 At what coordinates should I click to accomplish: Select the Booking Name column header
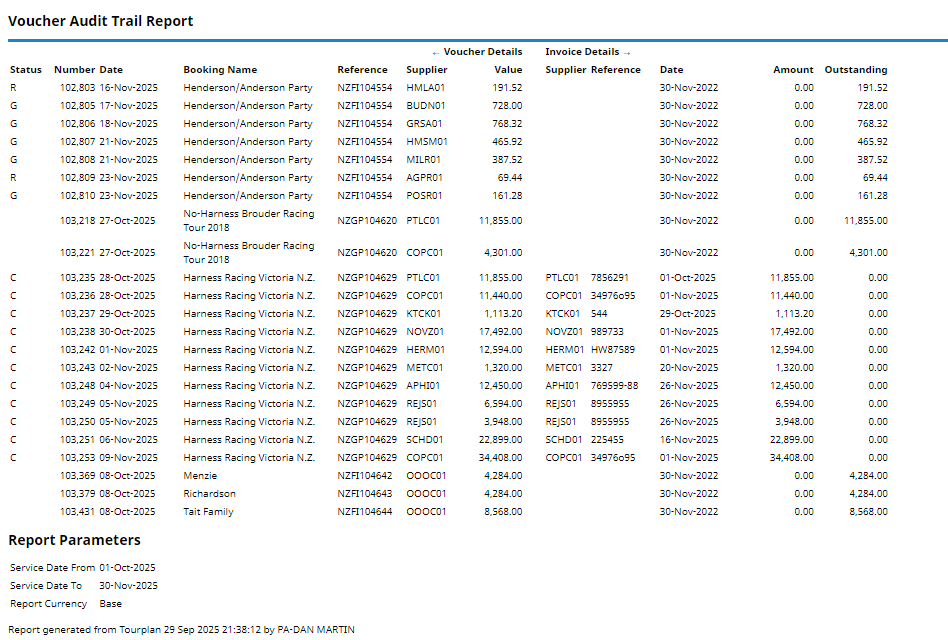coord(220,70)
